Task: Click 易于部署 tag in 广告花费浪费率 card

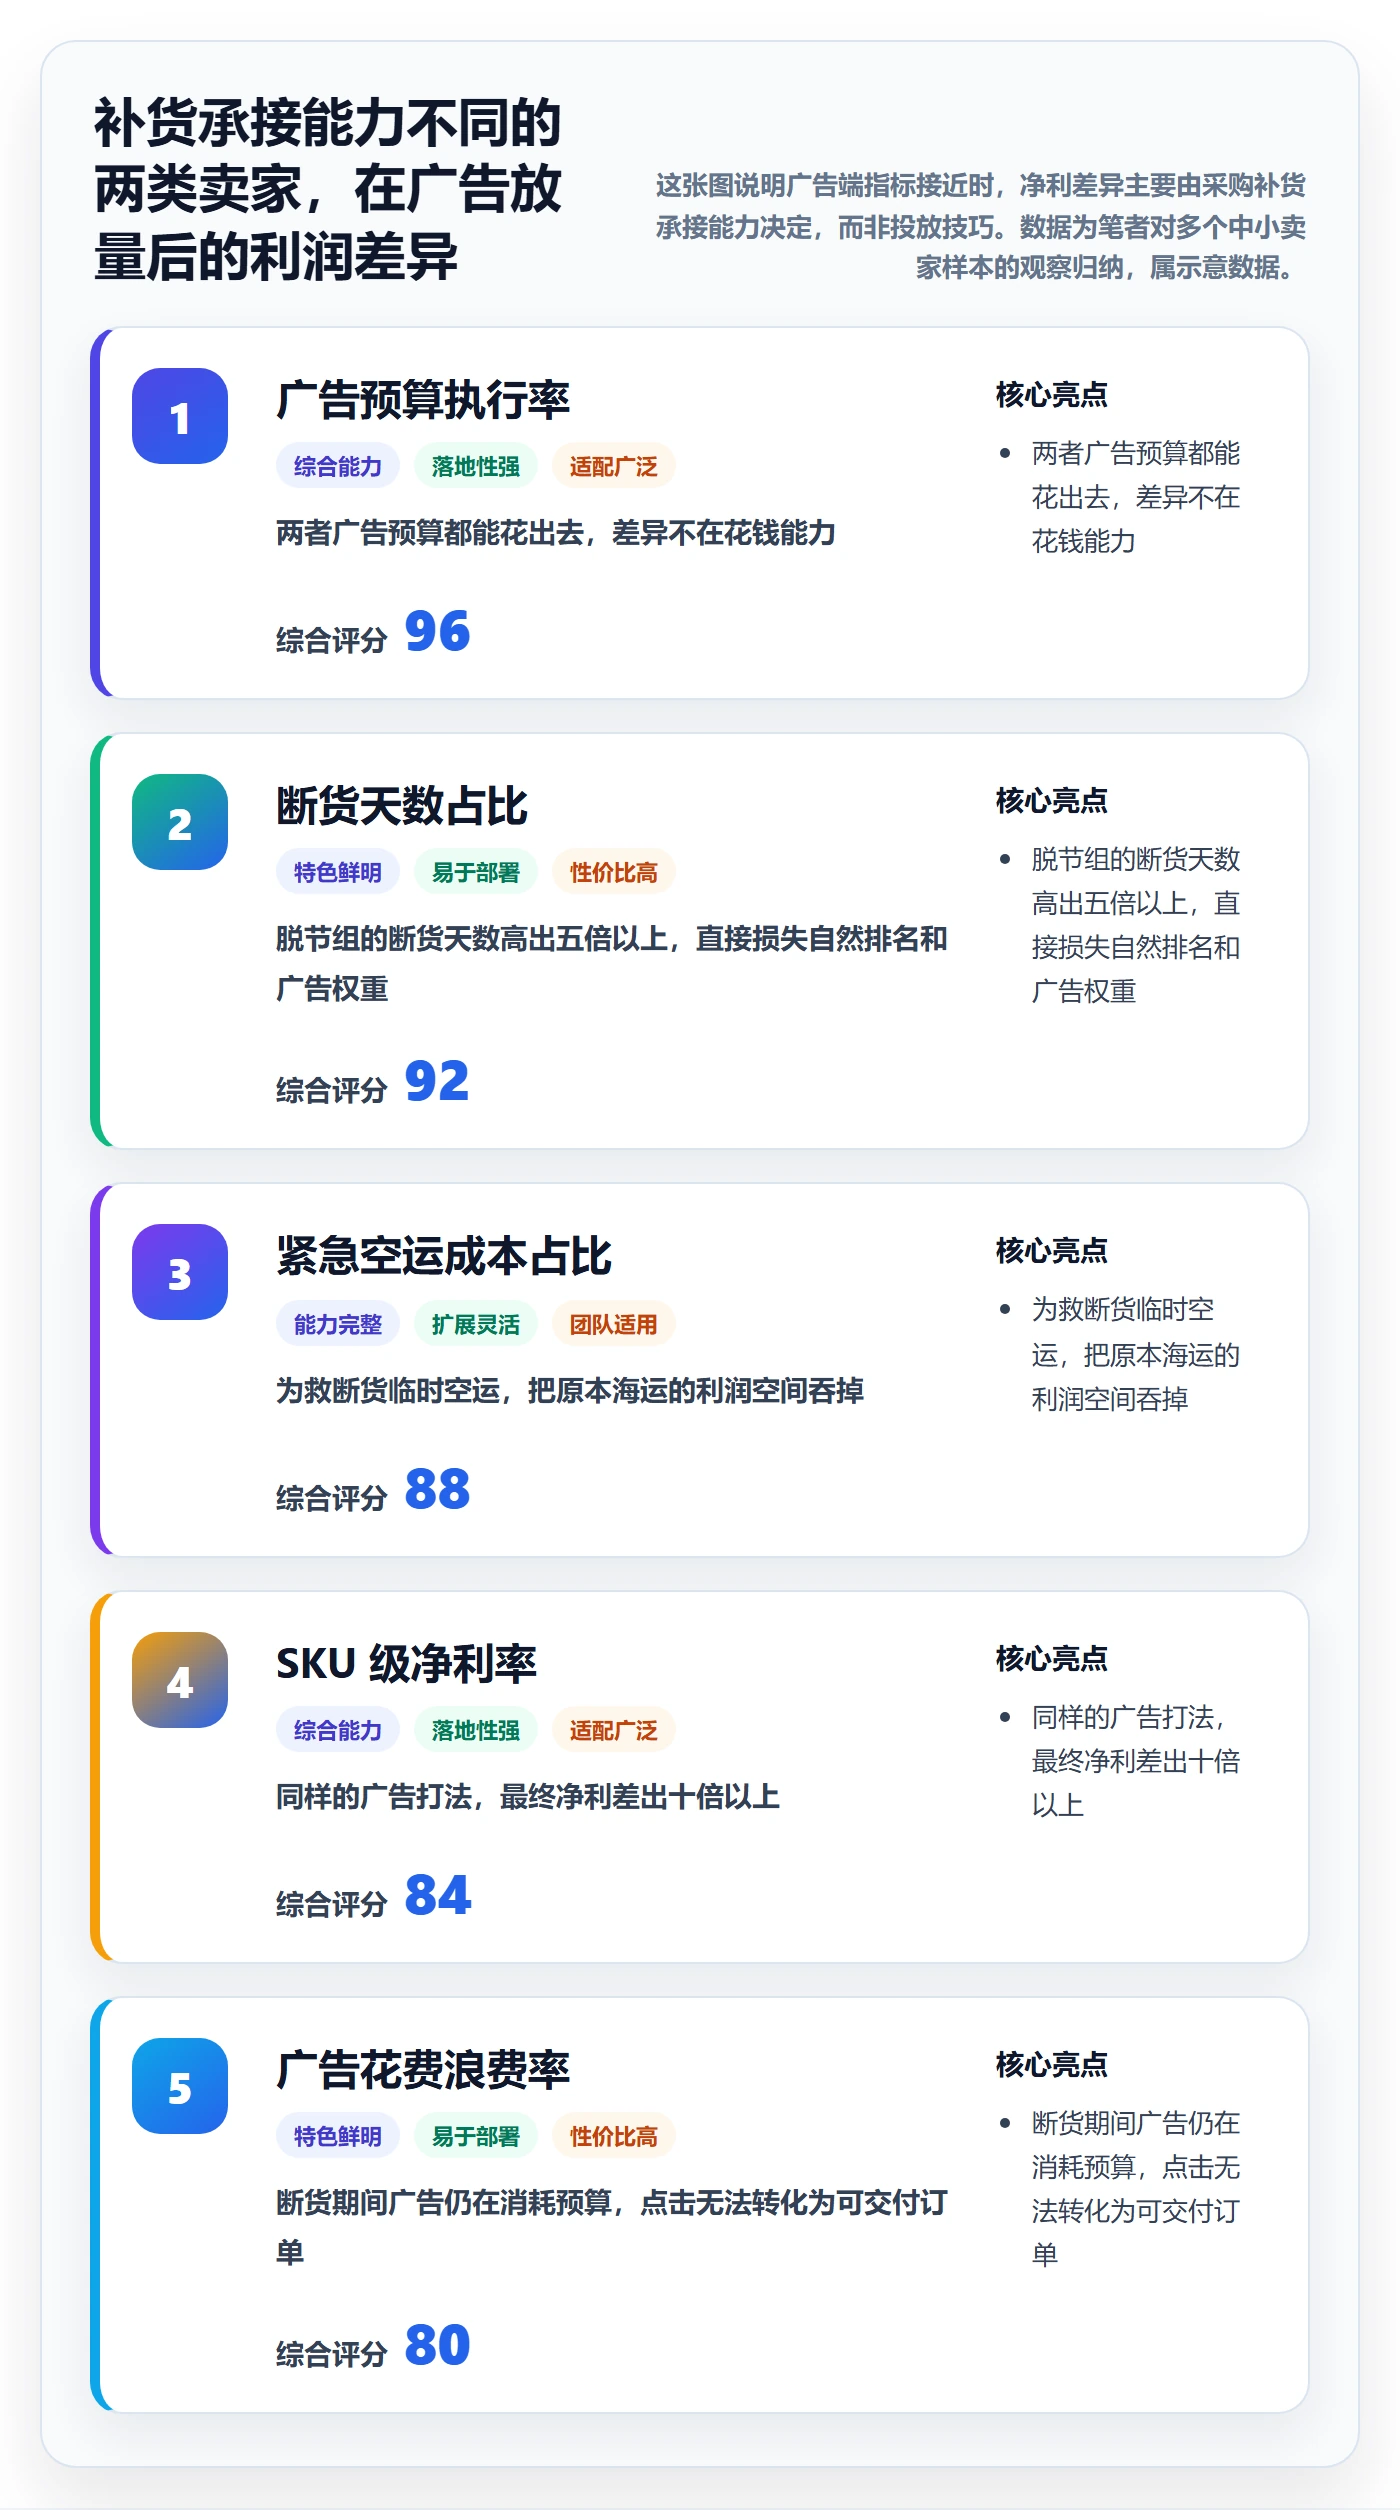Action: (476, 2136)
